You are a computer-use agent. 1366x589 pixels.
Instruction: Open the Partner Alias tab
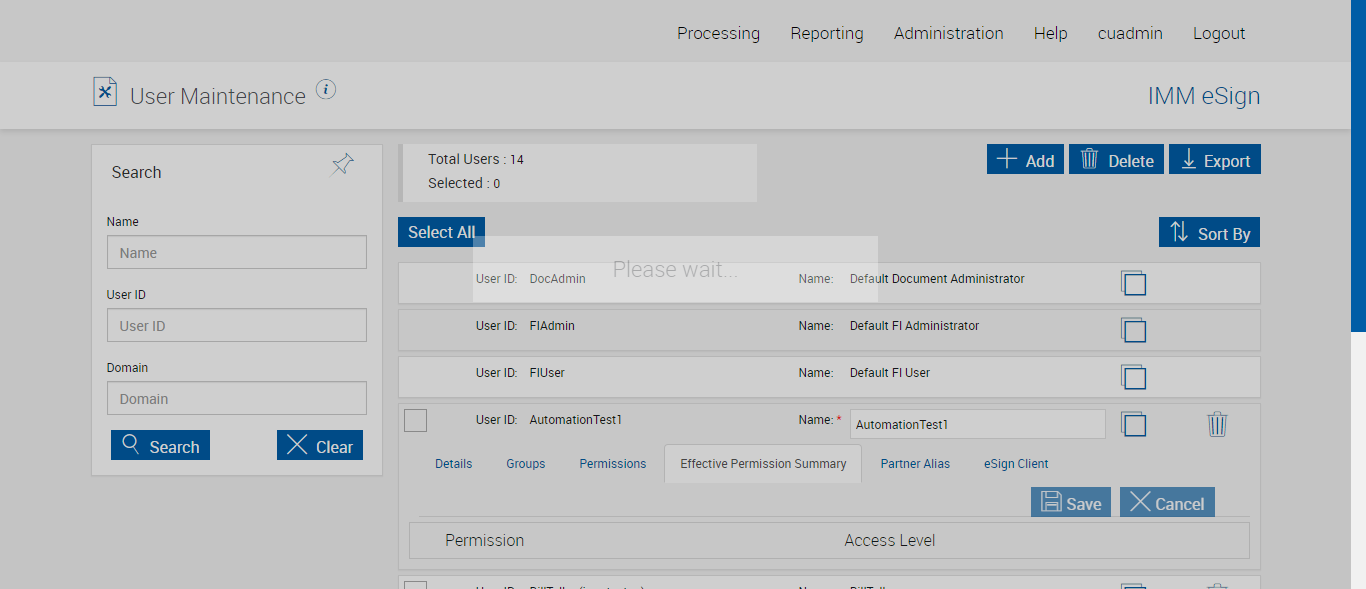pyautogui.click(x=915, y=464)
